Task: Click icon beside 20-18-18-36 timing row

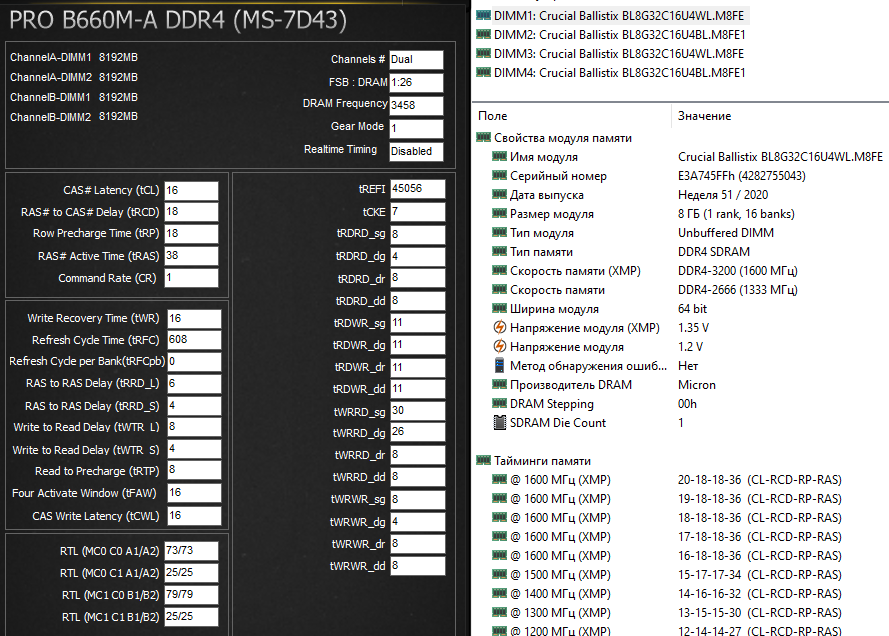Action: click(x=499, y=480)
